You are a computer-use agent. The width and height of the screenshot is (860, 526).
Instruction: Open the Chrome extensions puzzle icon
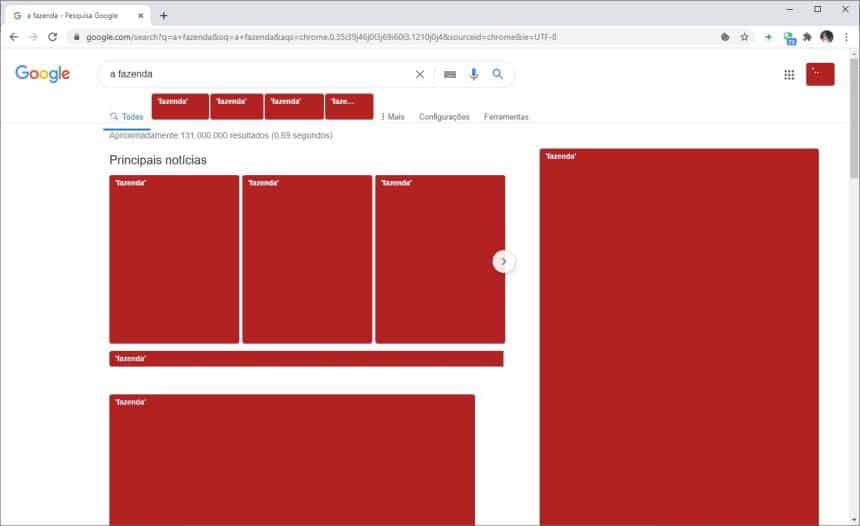[807, 37]
